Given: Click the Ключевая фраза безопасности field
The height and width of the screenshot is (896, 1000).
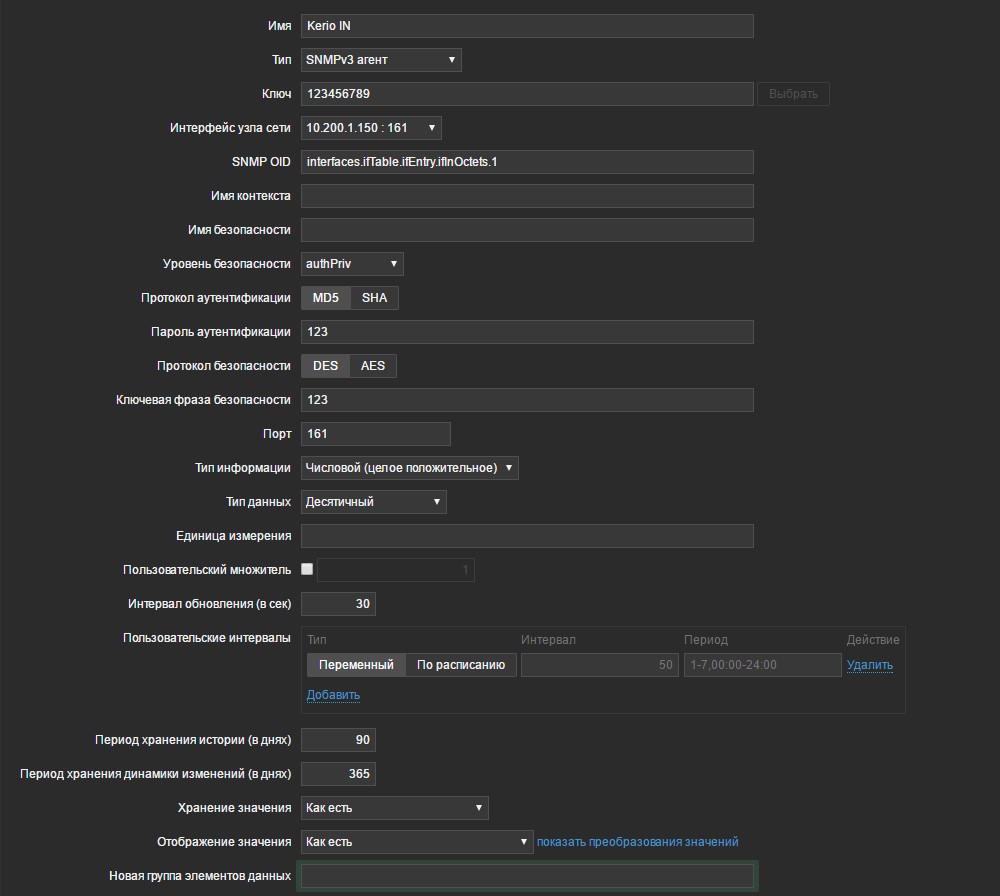Looking at the screenshot, I should [527, 400].
